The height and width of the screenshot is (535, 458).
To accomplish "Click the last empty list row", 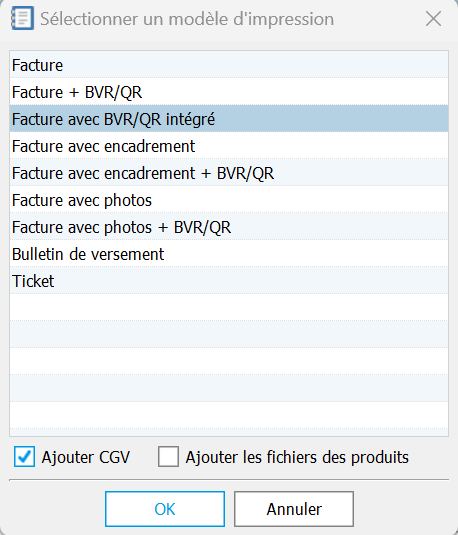I will coord(229,415).
